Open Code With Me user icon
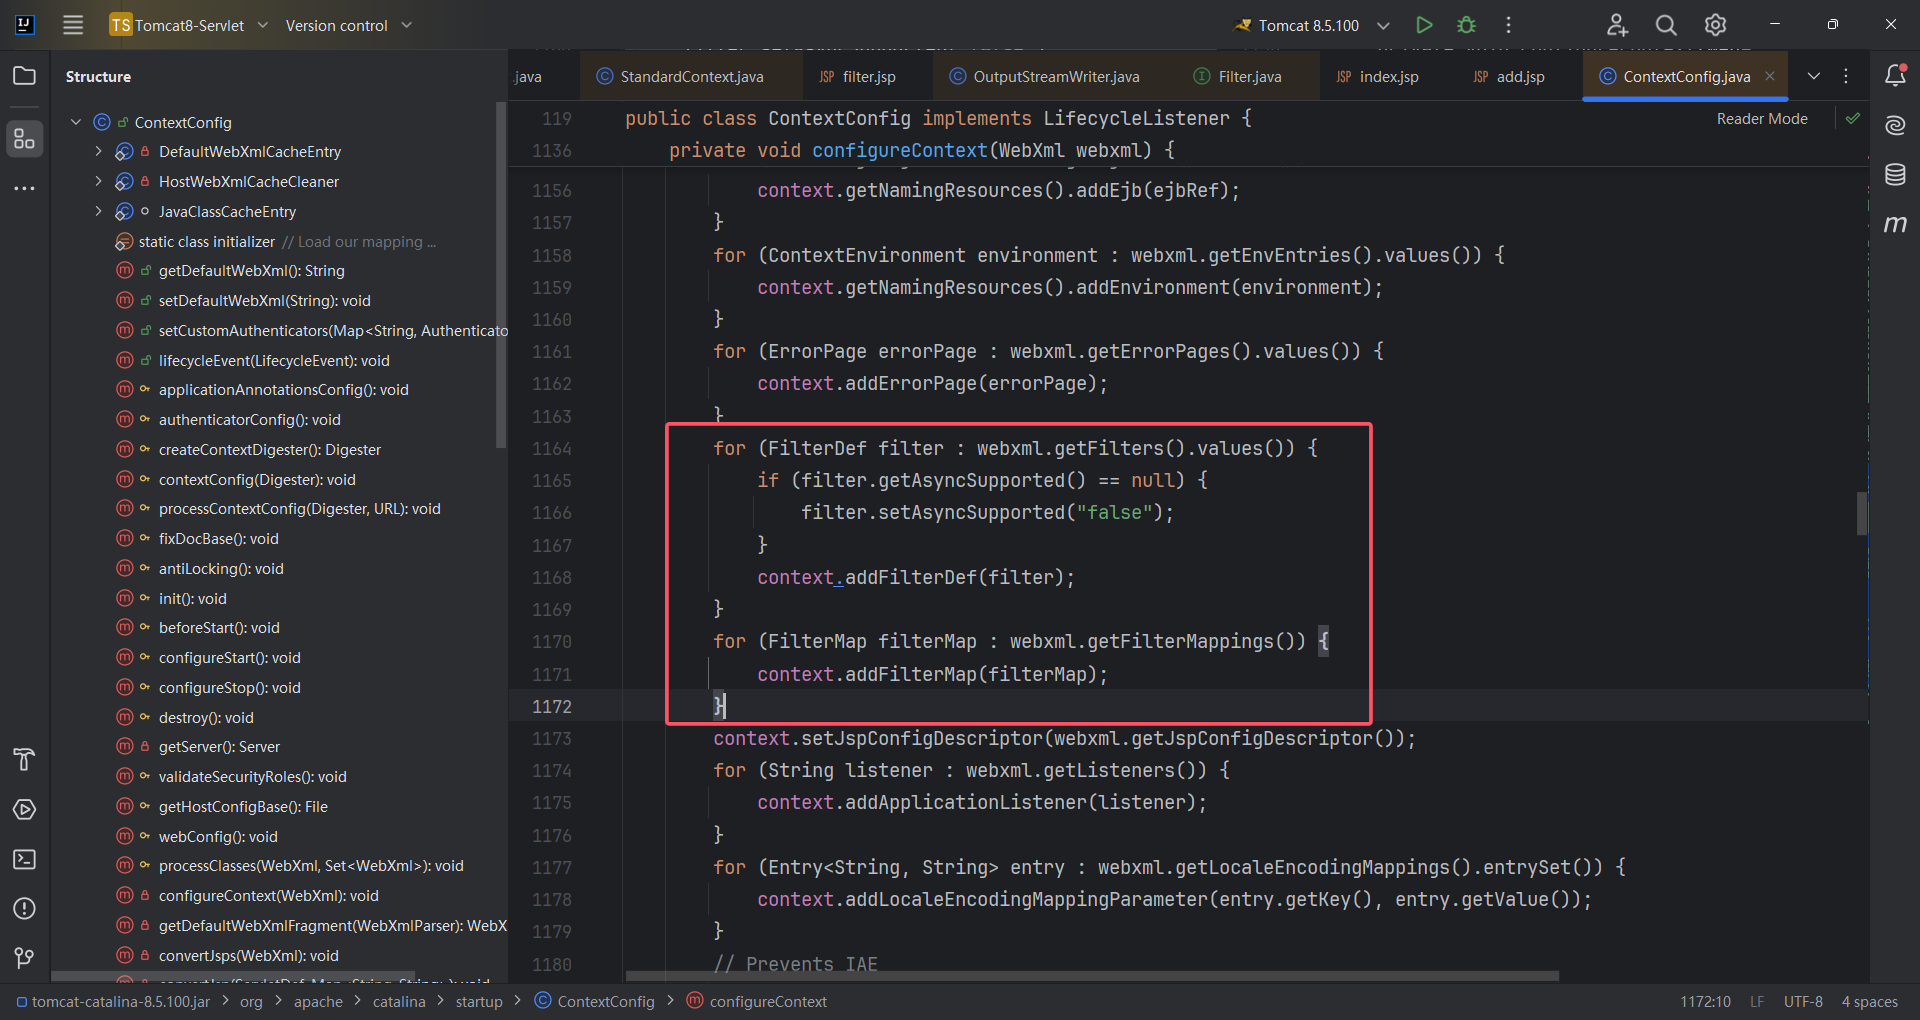Screen dimensions: 1920x1020 (x=1617, y=25)
